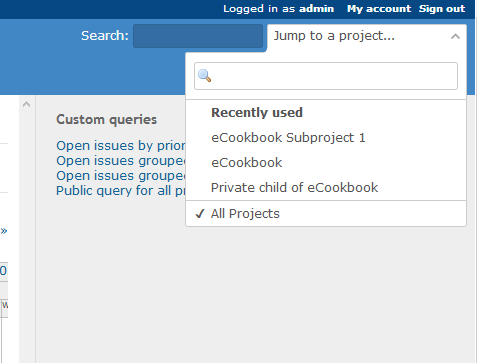Click the up chevron arrow of project dropdown
This screenshot has width=477, height=363.
(x=455, y=36)
